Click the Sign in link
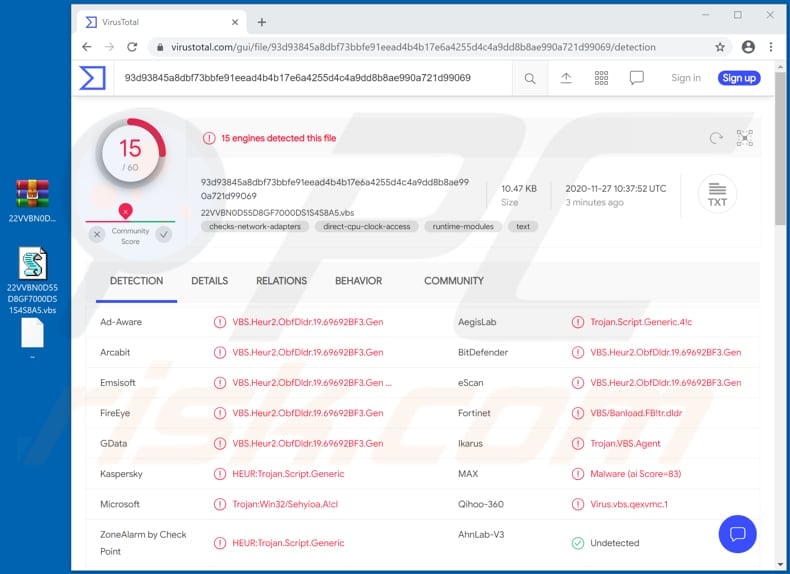Viewport: 790px width, 574px height. (x=686, y=78)
